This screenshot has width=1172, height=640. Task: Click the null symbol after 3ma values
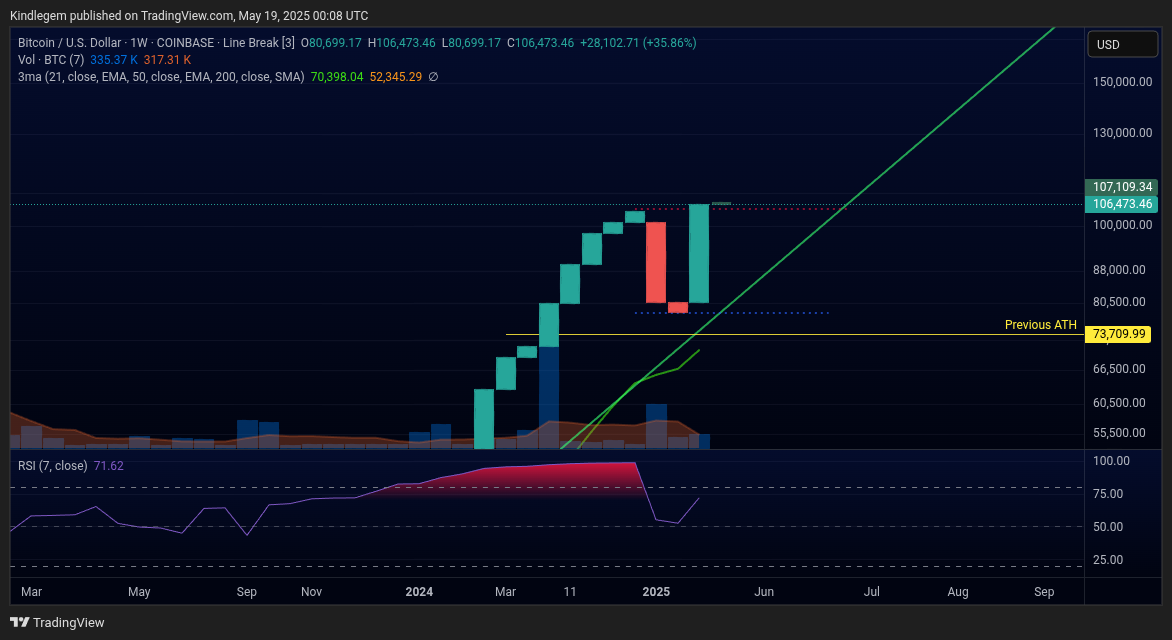tap(433, 76)
